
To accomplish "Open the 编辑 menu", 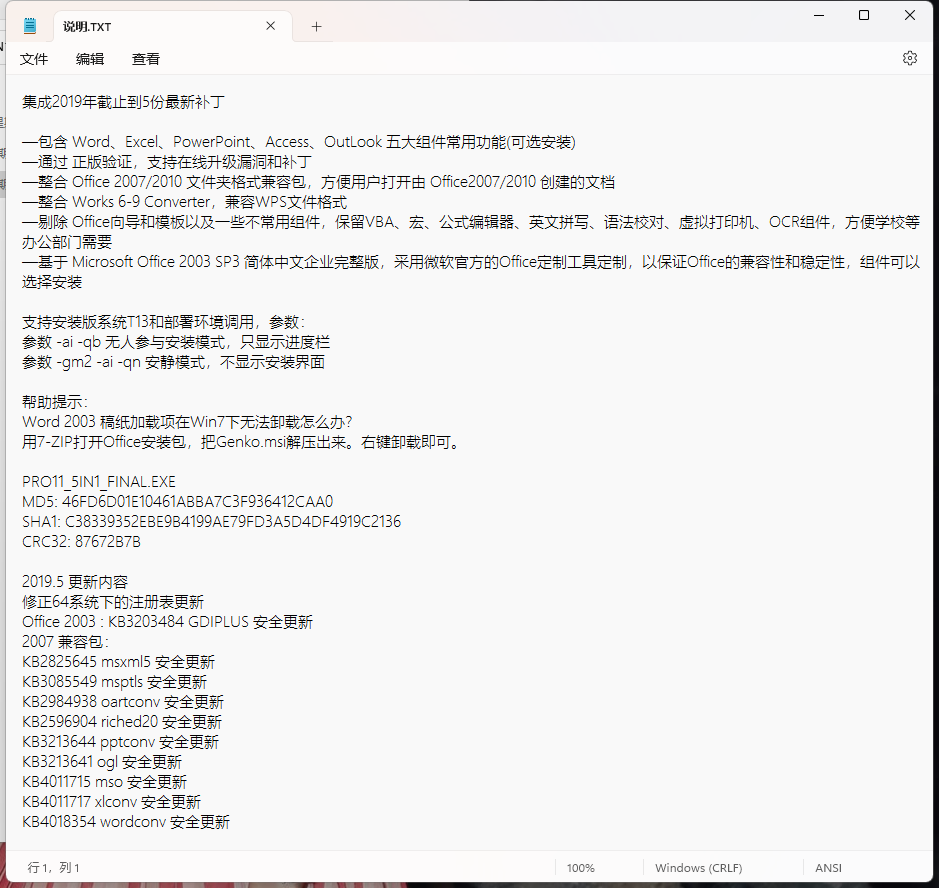I will pyautogui.click(x=89, y=59).
